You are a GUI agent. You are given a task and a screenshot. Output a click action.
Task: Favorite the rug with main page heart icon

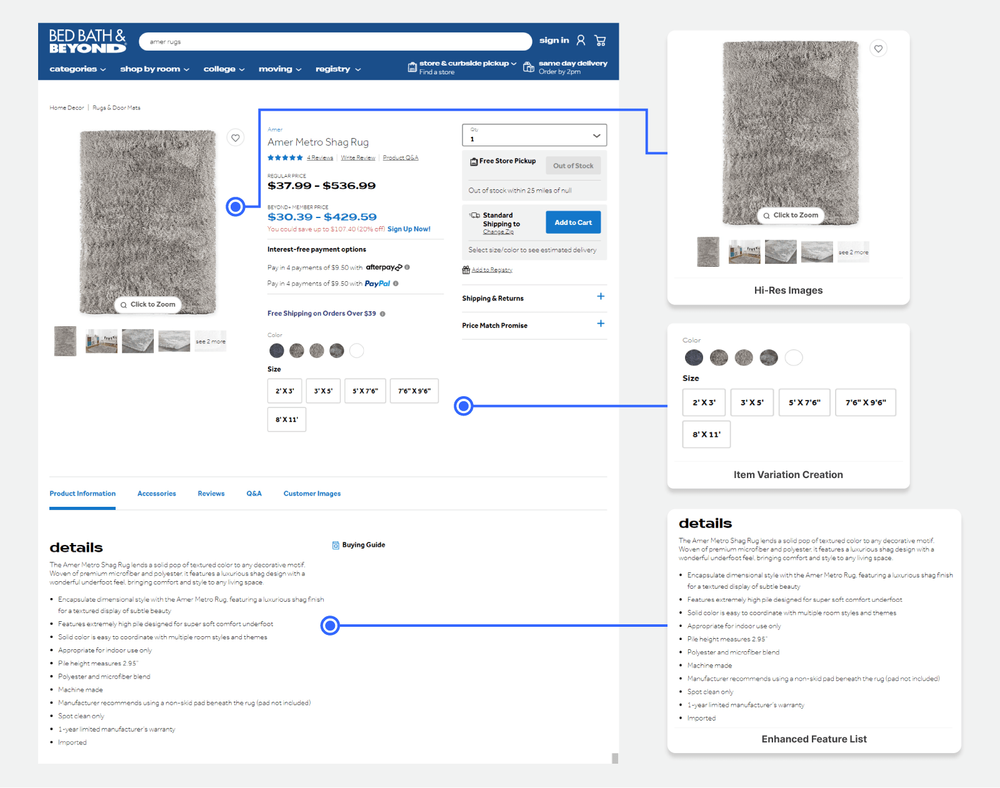click(x=235, y=138)
